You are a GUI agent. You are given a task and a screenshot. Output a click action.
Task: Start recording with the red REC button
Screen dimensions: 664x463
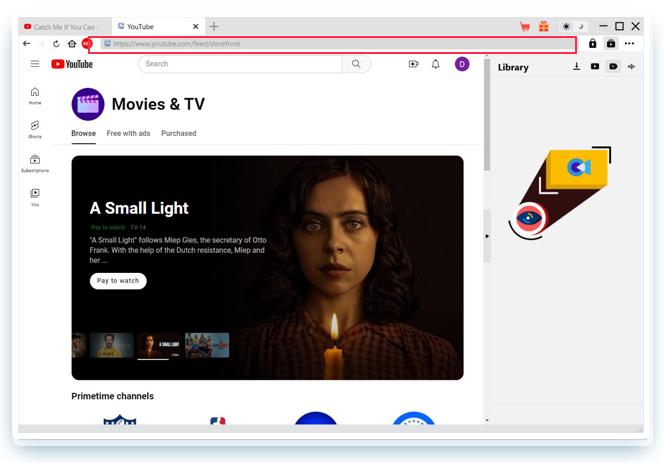pos(86,43)
